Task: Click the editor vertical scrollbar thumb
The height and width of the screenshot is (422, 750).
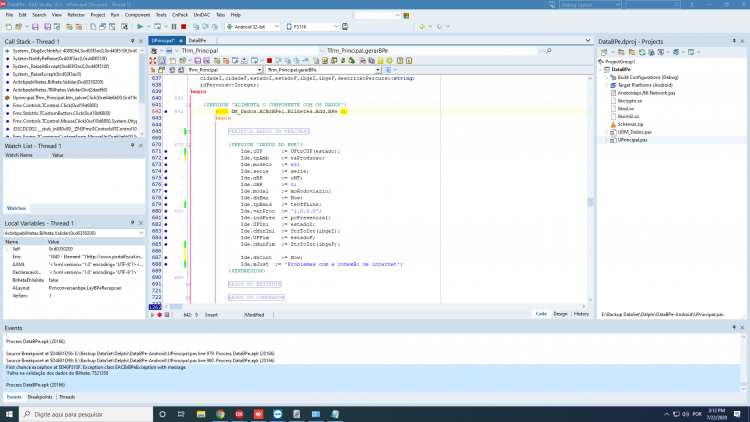Action: coord(590,202)
